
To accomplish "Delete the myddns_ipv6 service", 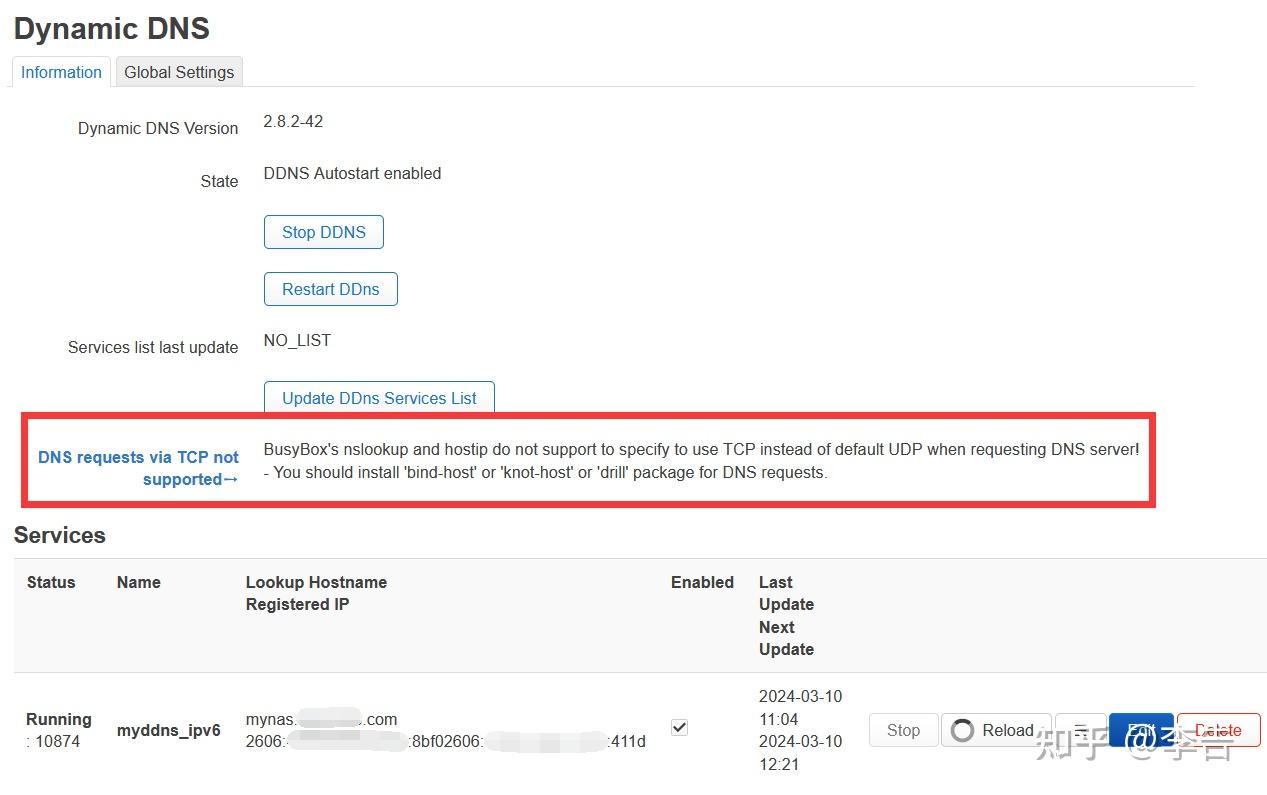I will pos(1218,730).
